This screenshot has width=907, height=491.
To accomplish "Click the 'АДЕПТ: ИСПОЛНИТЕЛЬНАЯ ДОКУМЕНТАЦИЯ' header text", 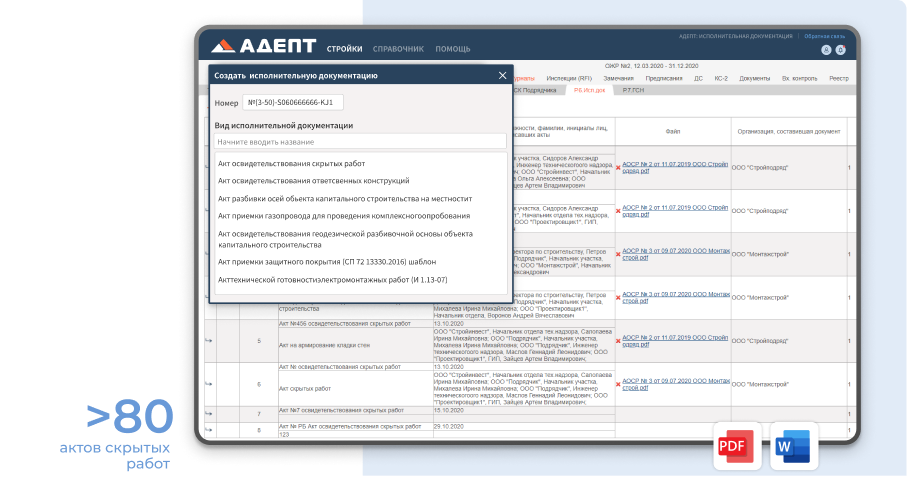I will pos(736,36).
